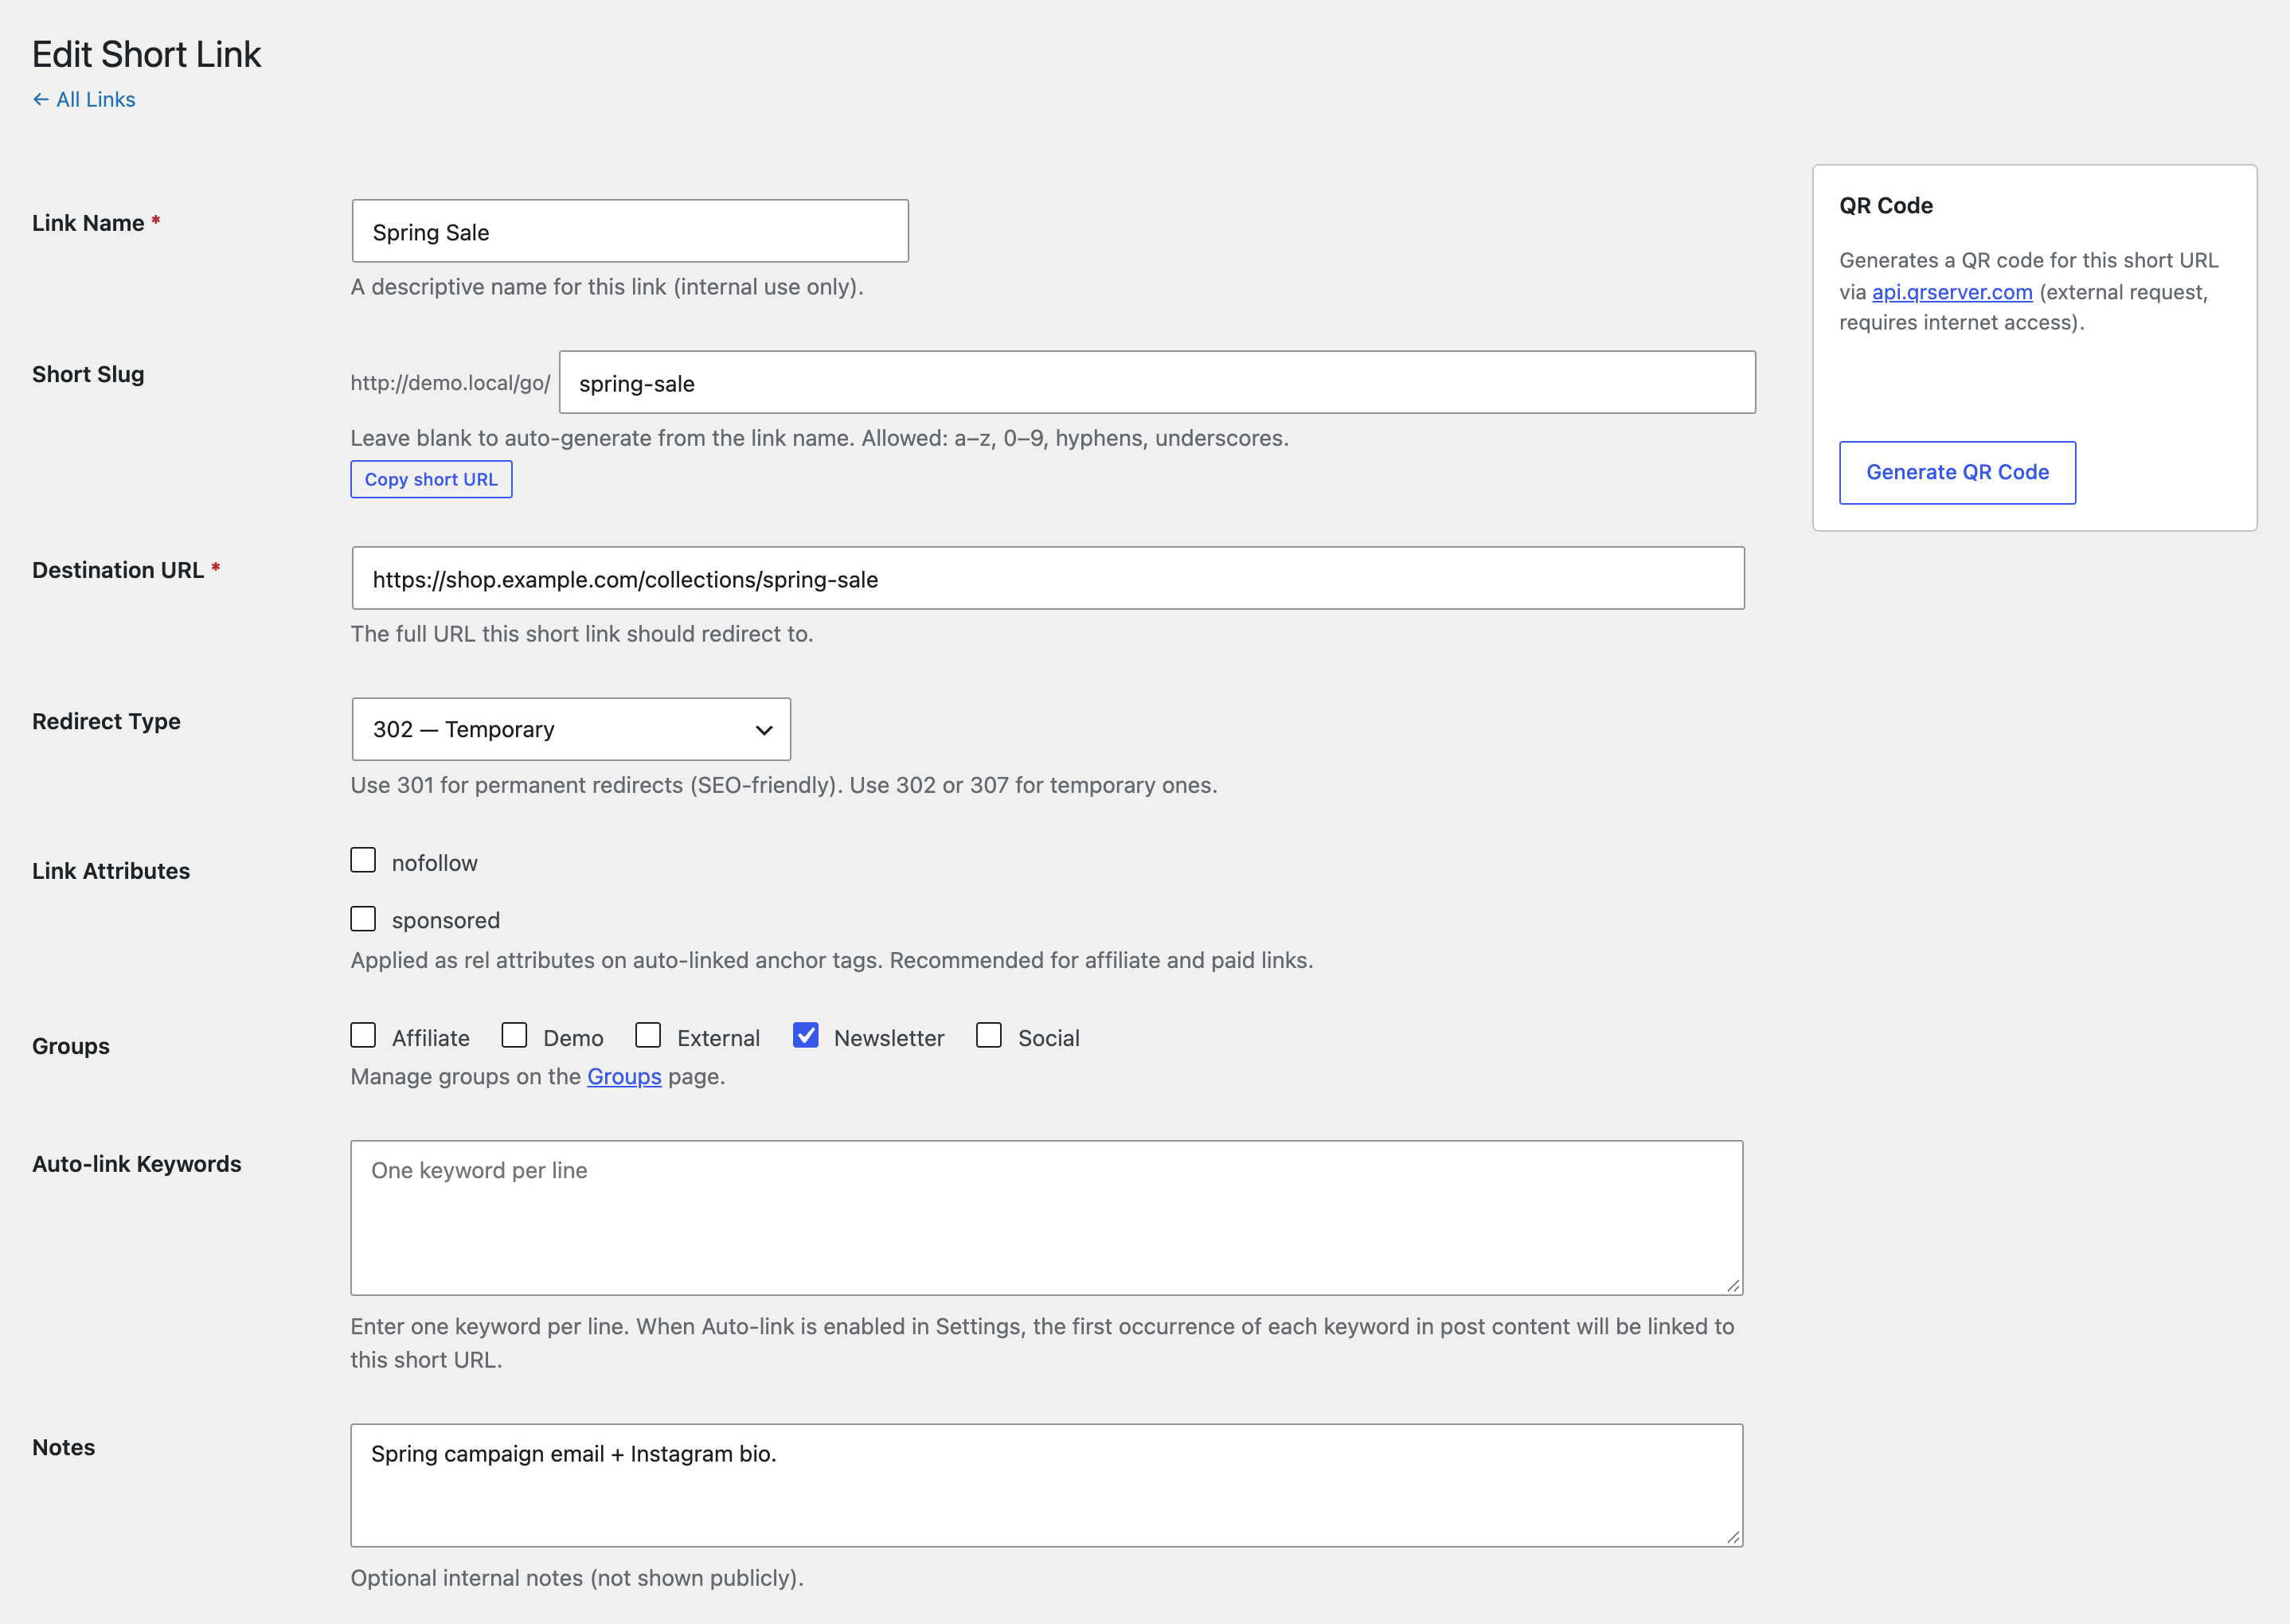Open the Redirect Type dropdown

pyautogui.click(x=571, y=729)
